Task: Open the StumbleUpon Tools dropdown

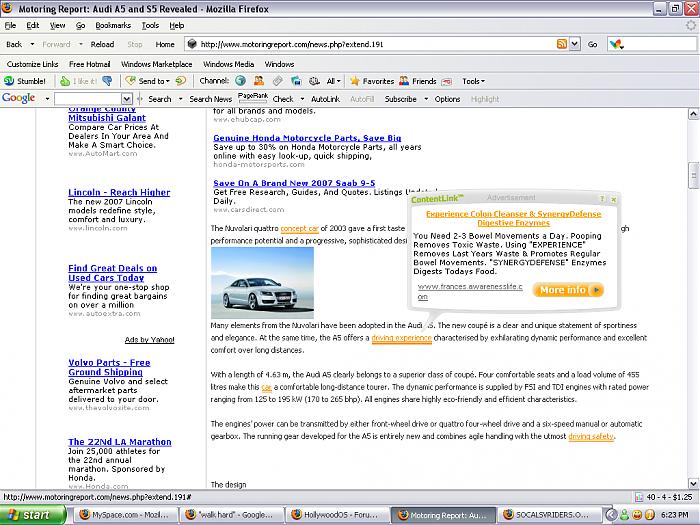Action: 474,81
